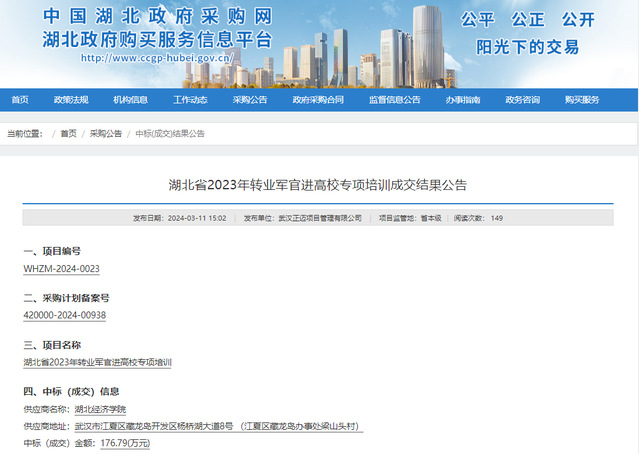Open the 政策法规 menu item
Image resolution: width=639 pixels, height=454 pixels.
coord(71,100)
